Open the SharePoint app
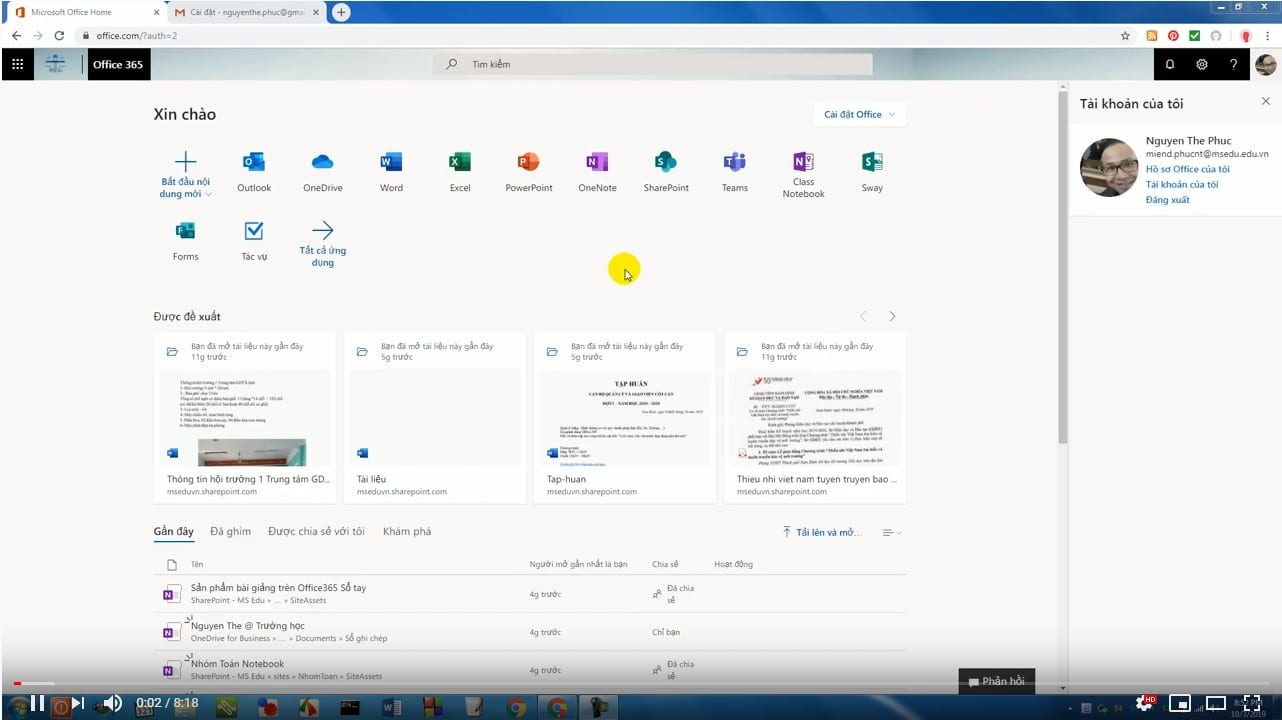The height and width of the screenshot is (720, 1282). 666,172
